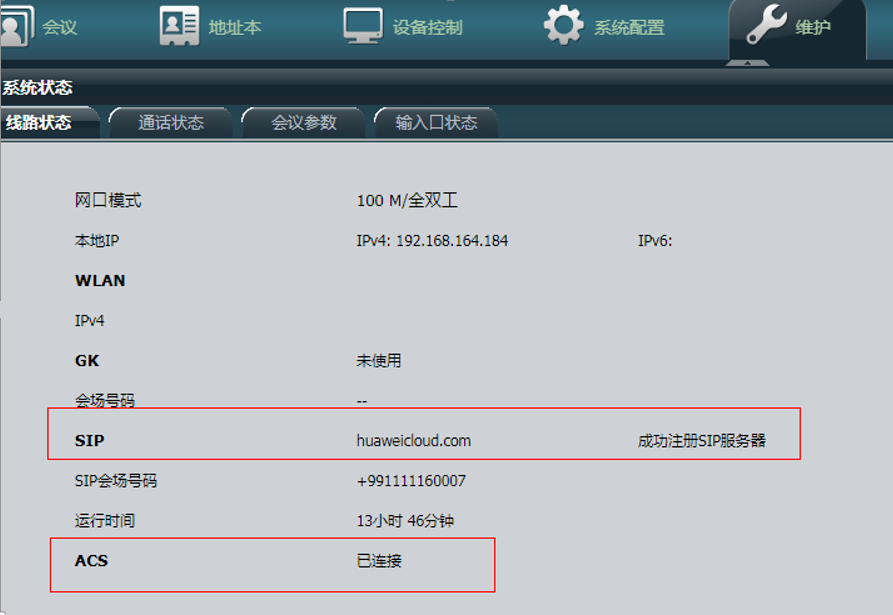
Task: Click the gear icon for 系统配置
Action: pos(564,26)
